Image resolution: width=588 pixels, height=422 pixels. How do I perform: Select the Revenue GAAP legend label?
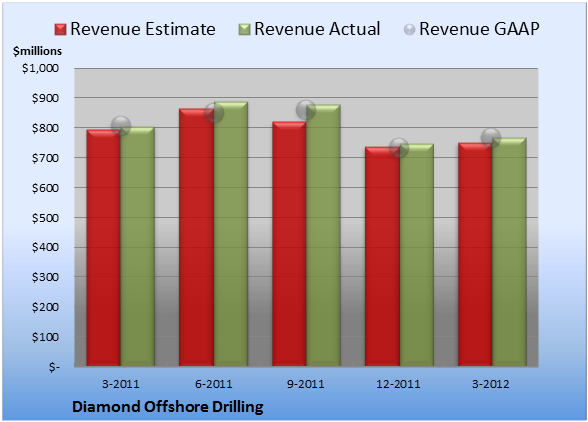(479, 29)
